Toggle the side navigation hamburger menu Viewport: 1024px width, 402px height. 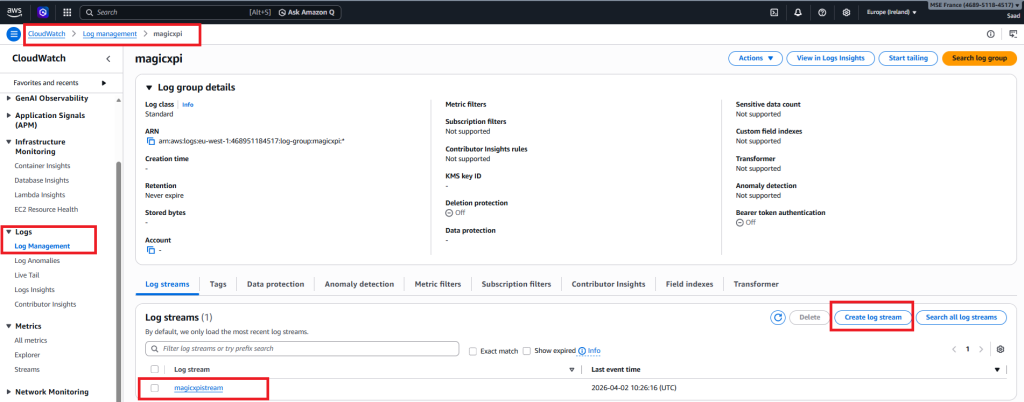point(14,34)
